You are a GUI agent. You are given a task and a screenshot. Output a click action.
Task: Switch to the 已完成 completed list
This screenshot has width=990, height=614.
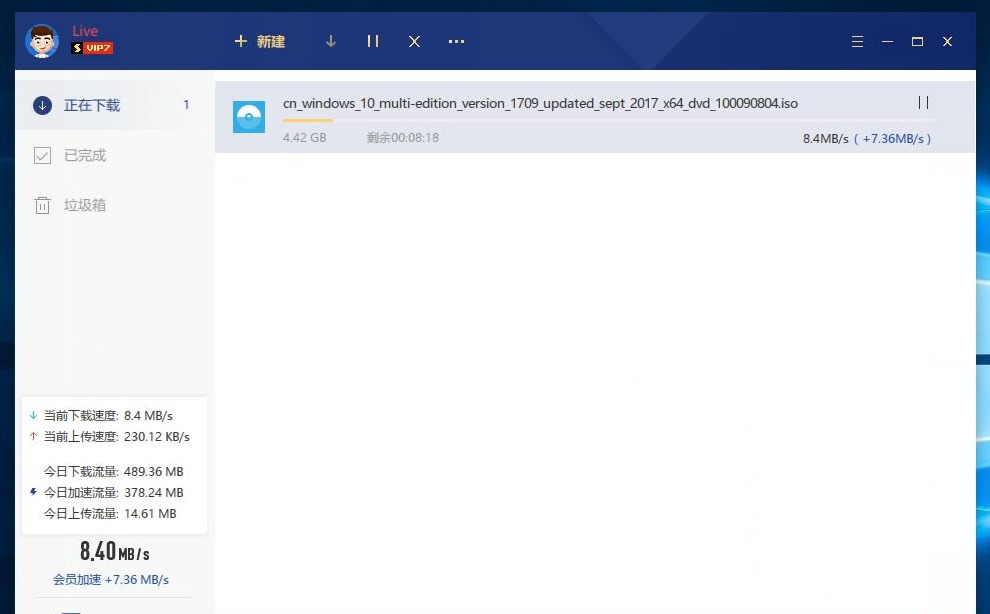click(114, 155)
